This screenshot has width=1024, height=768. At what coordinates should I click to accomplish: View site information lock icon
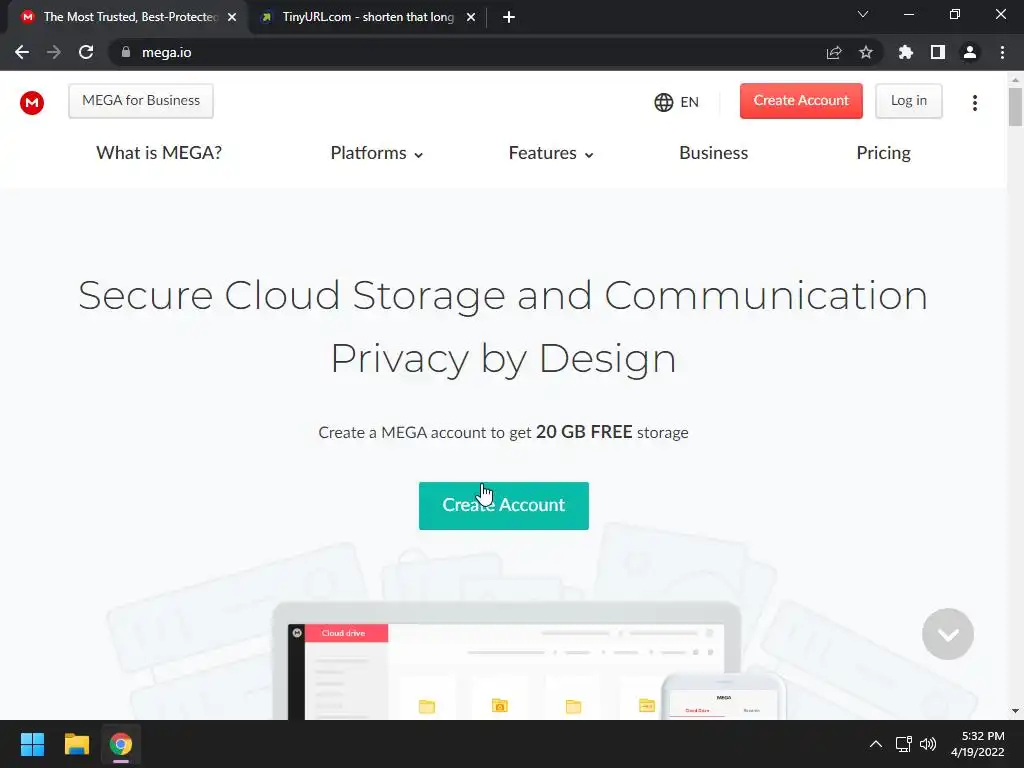click(125, 52)
